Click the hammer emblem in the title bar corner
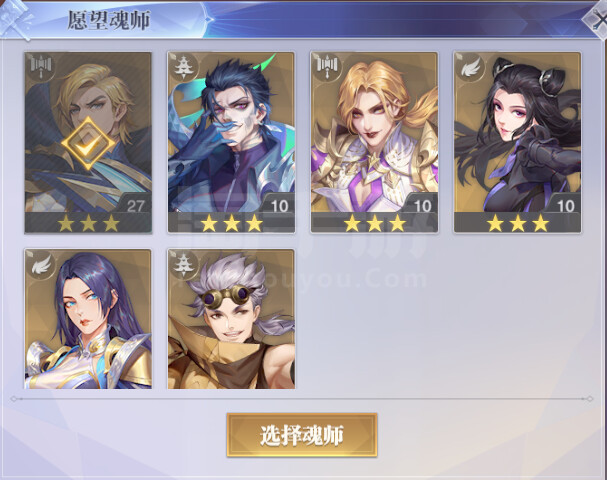This screenshot has height=480, width=607. (x=16, y=19)
